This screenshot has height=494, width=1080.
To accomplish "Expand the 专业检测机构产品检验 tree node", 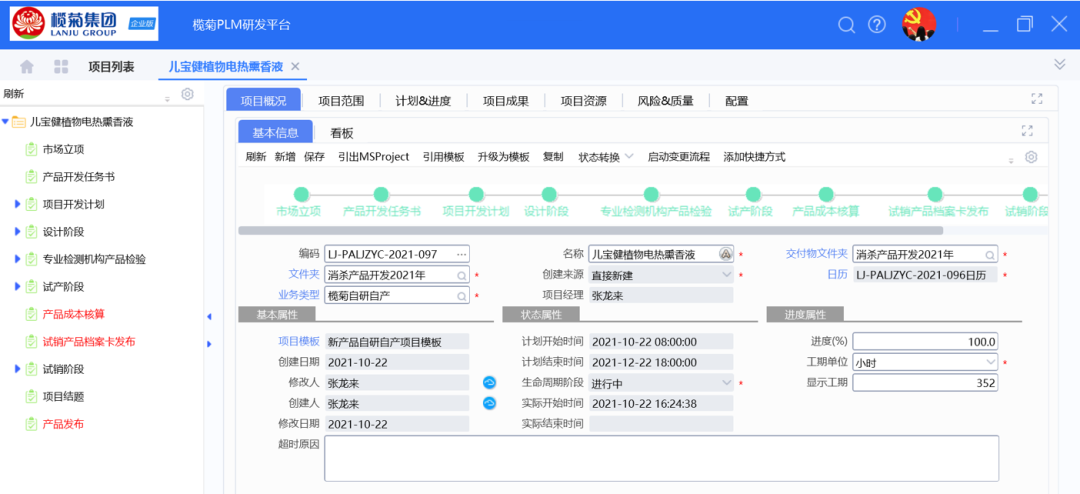I will click(18, 259).
